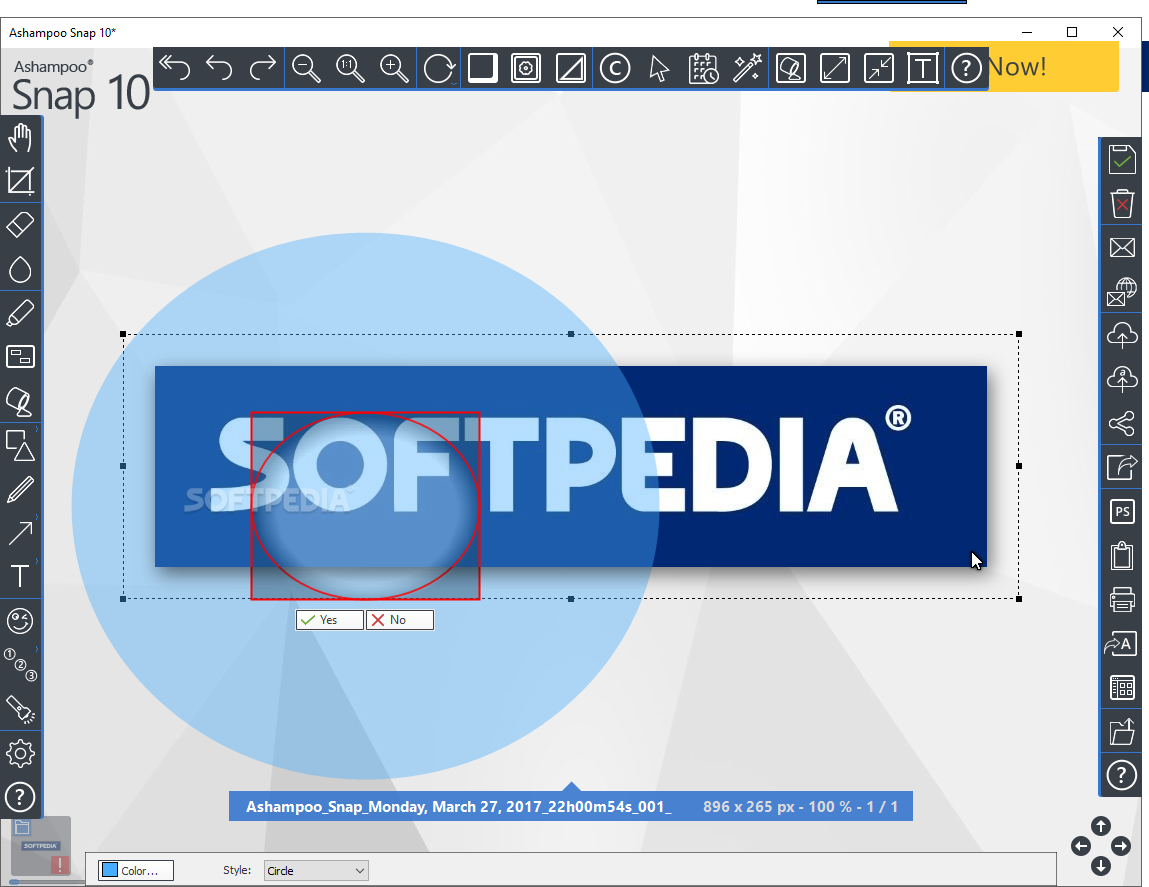Open help in left sidebar

[21, 798]
